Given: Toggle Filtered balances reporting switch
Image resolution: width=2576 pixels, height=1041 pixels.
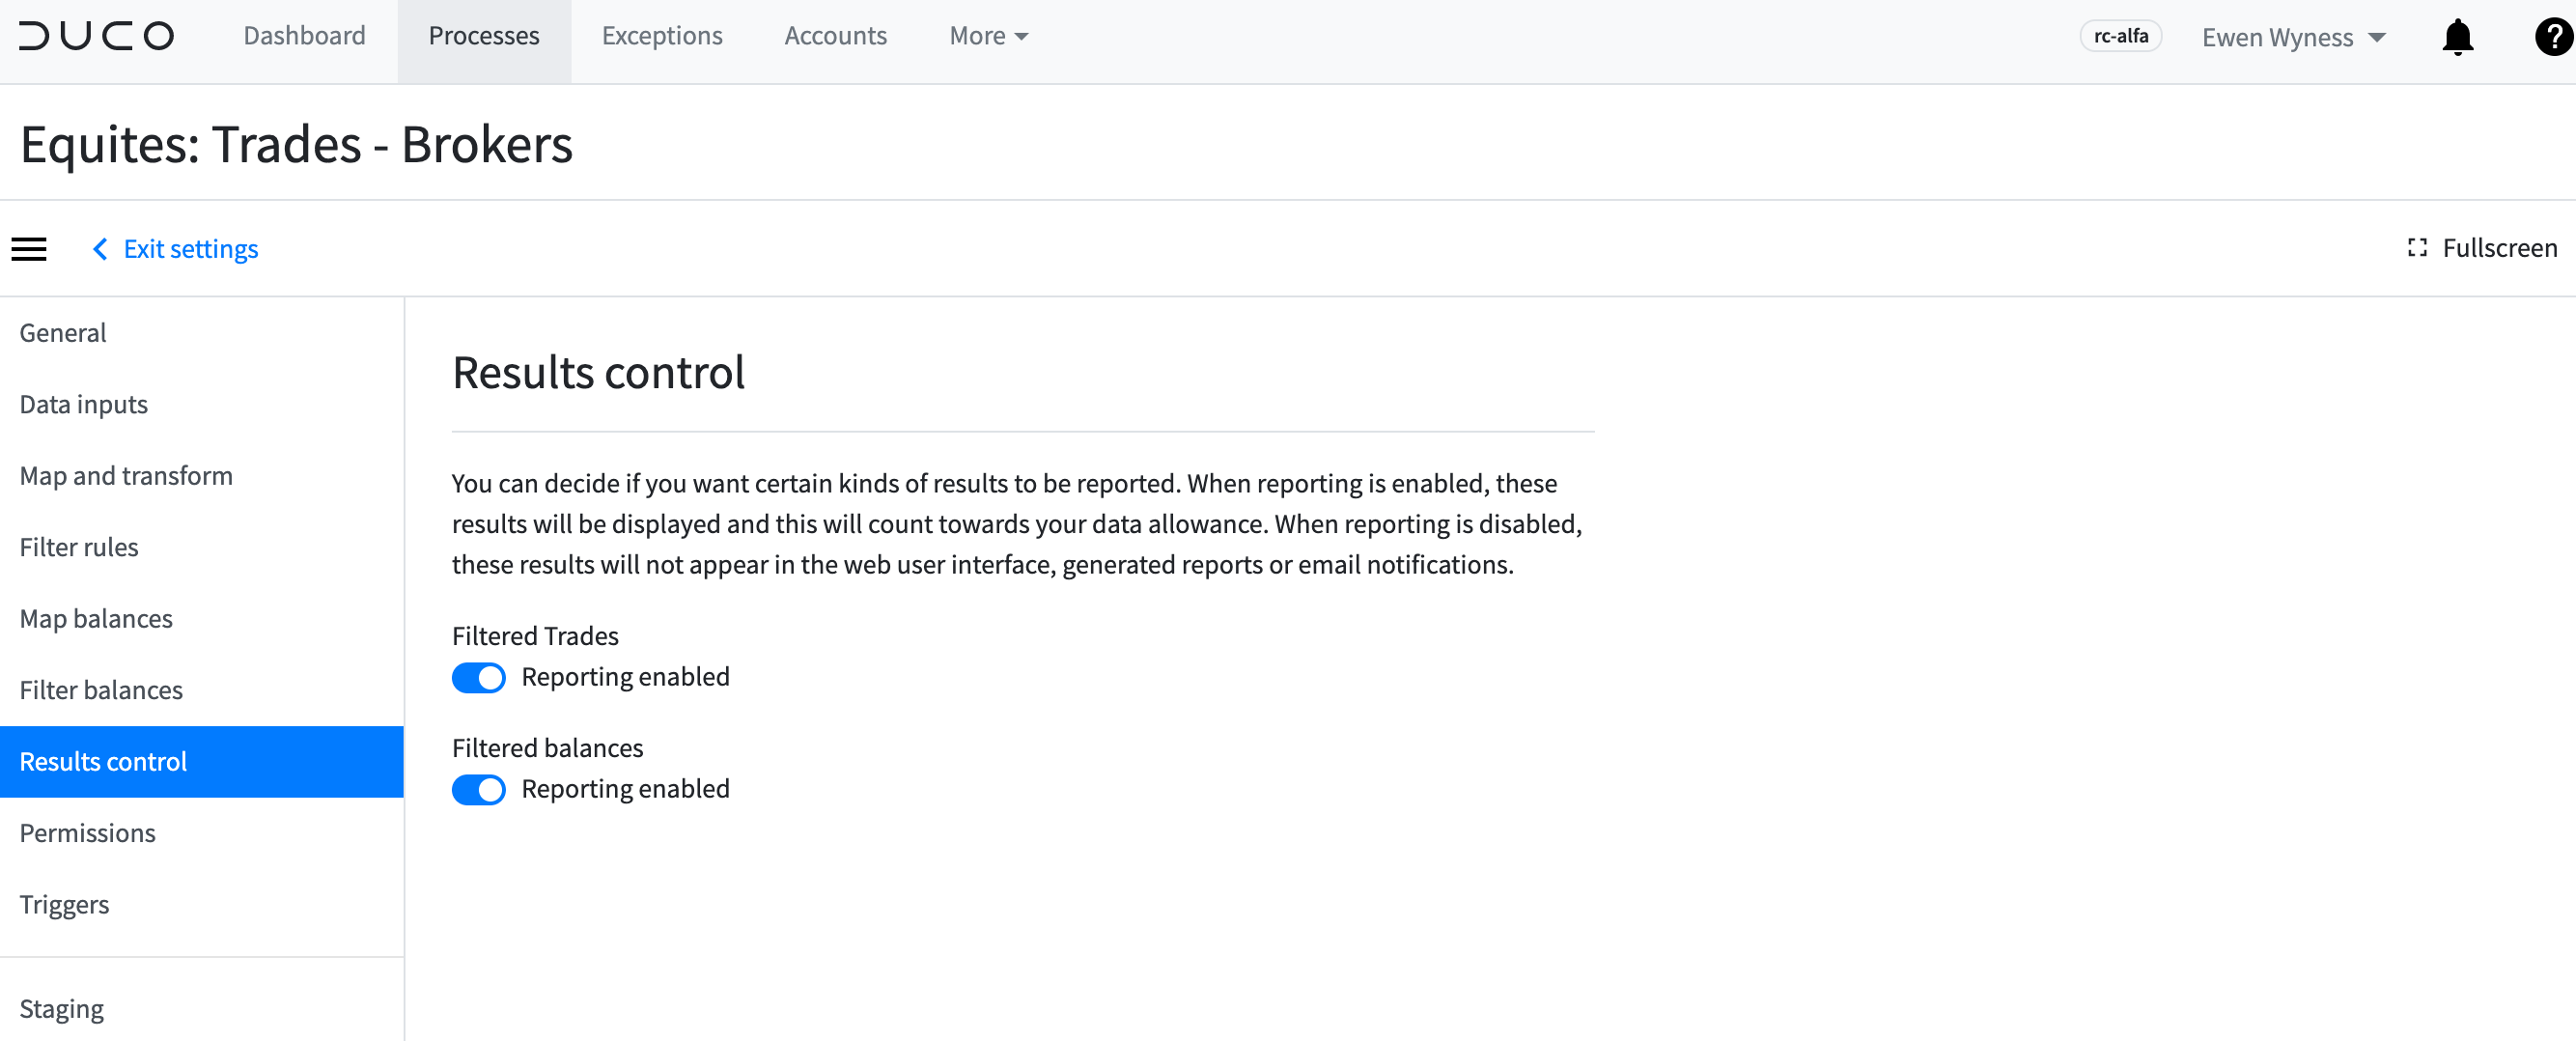Looking at the screenshot, I should [478, 789].
